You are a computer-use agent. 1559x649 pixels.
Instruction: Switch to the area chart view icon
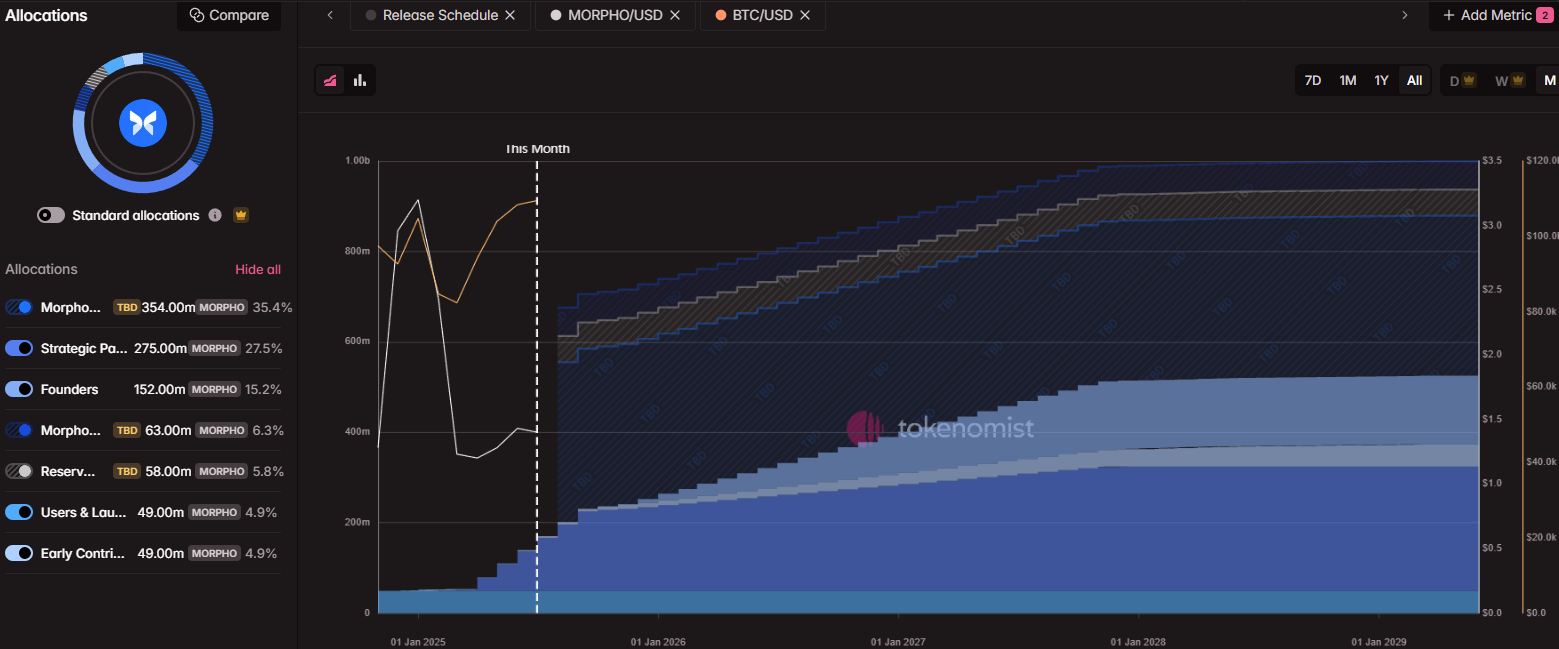pos(330,81)
